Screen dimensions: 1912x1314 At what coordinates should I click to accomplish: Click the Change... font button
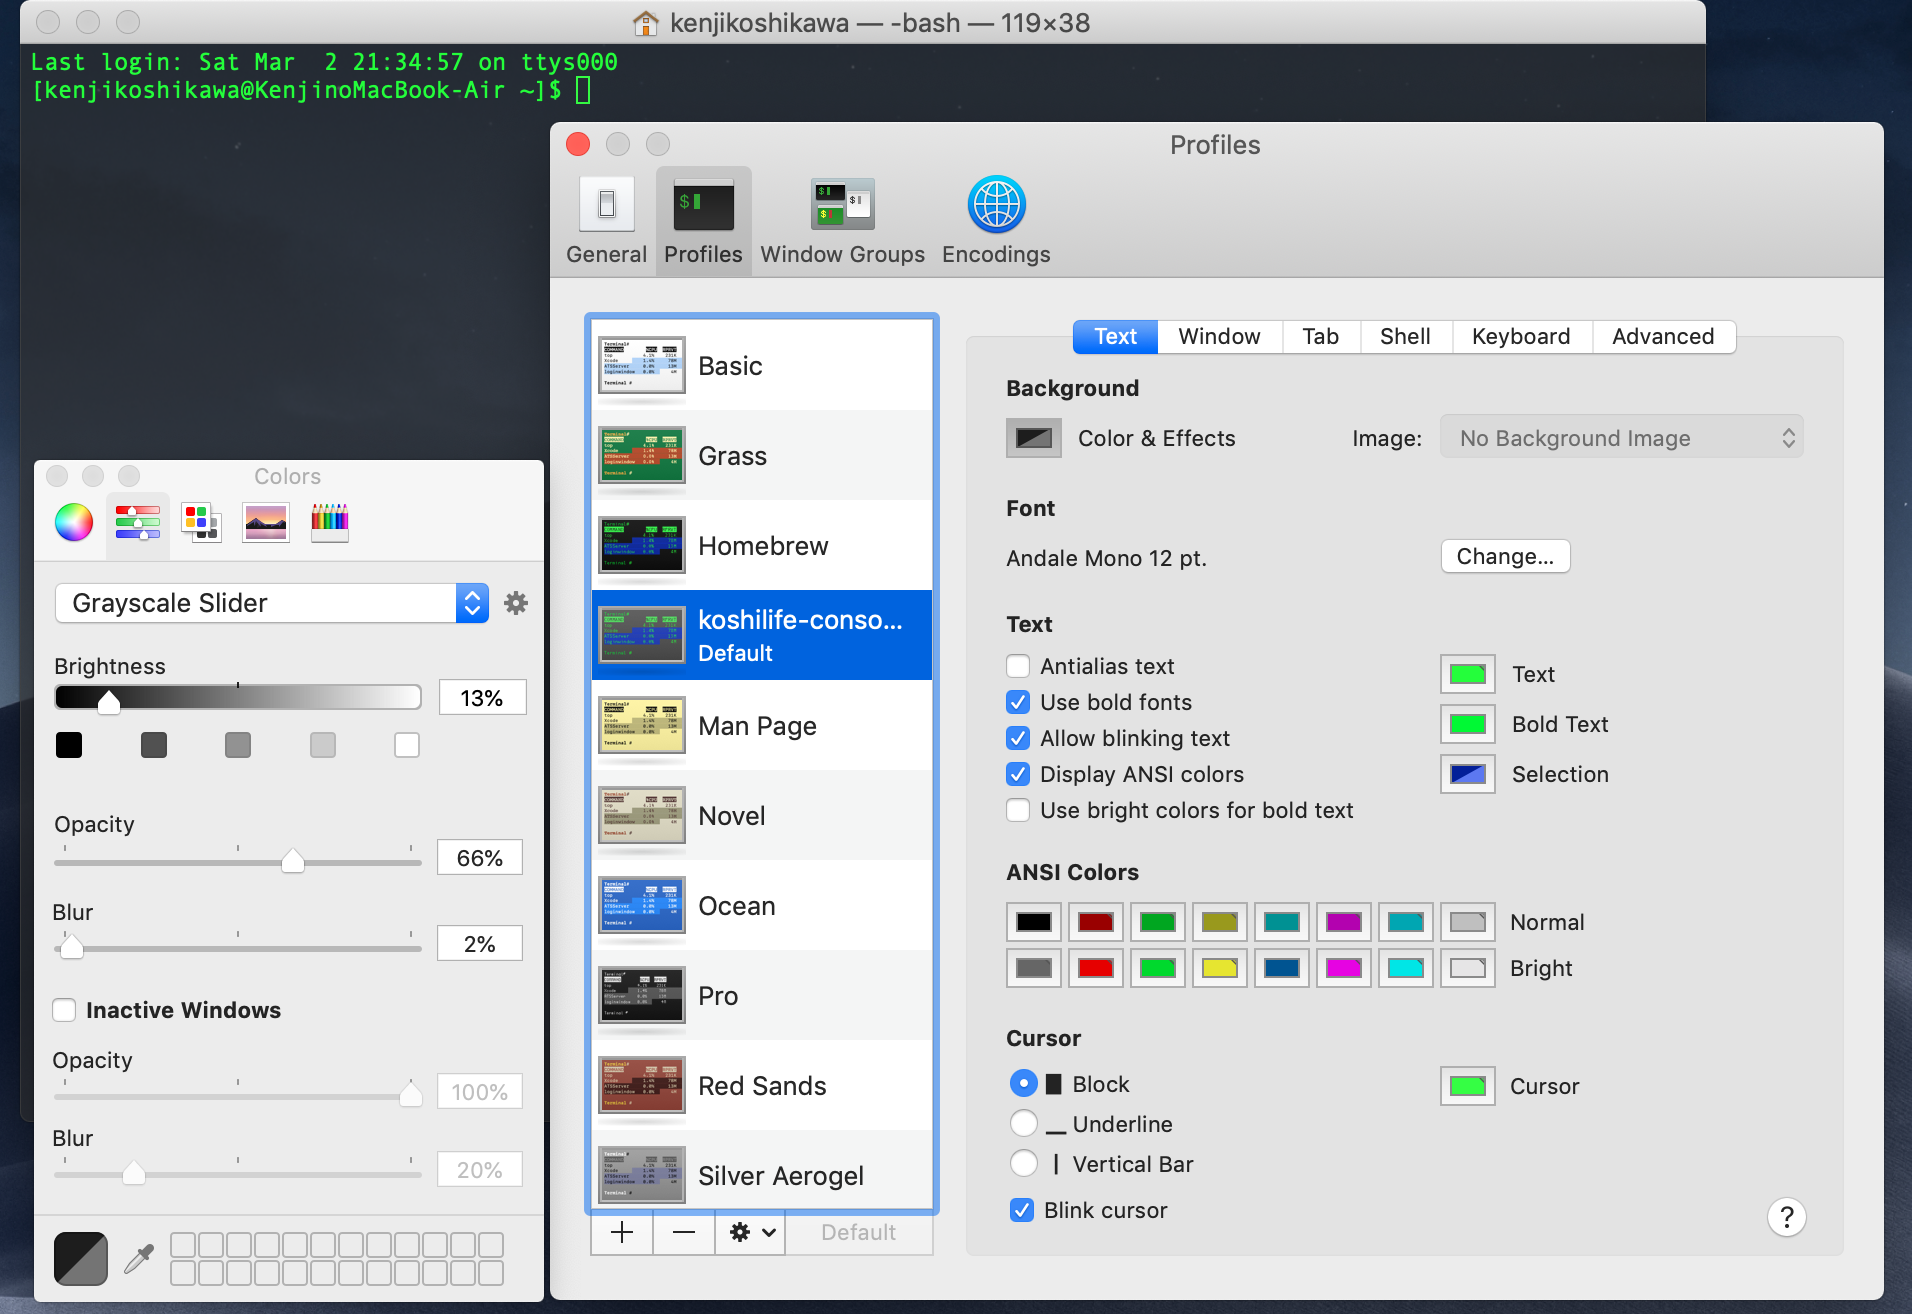pyautogui.click(x=1505, y=556)
